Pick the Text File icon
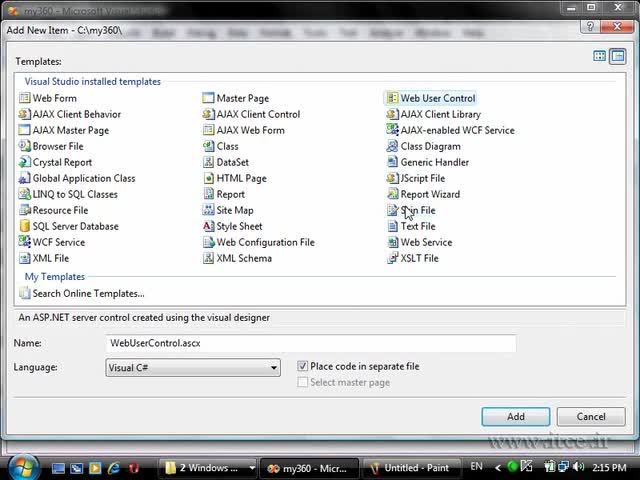The image size is (640, 480). pyautogui.click(x=392, y=226)
